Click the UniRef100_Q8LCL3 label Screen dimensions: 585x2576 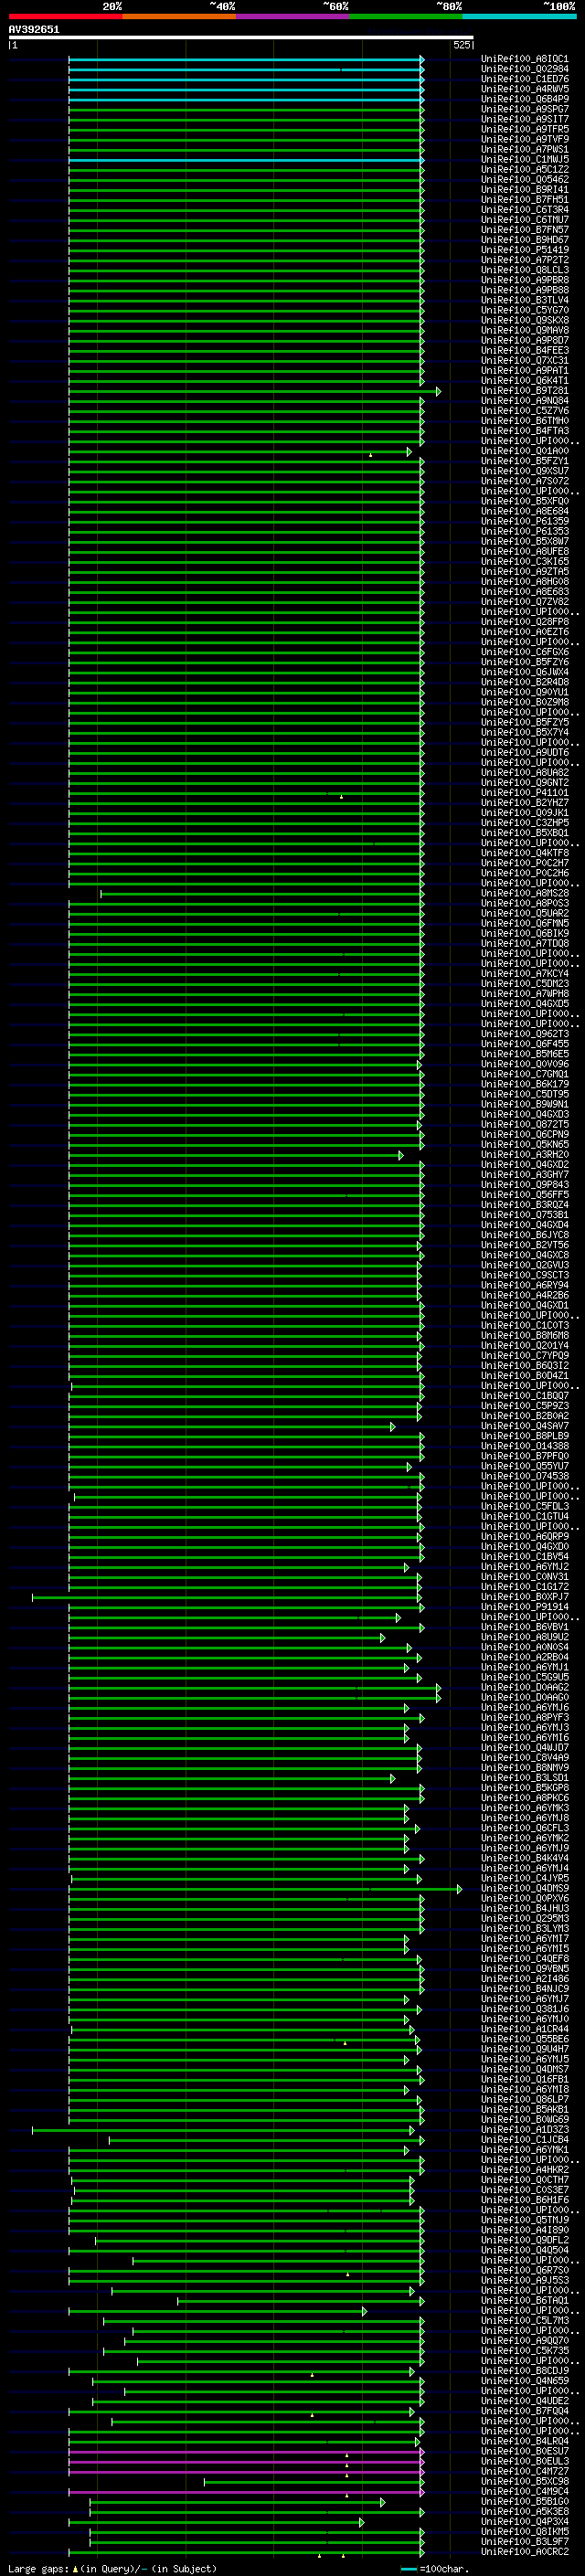pyautogui.click(x=525, y=270)
